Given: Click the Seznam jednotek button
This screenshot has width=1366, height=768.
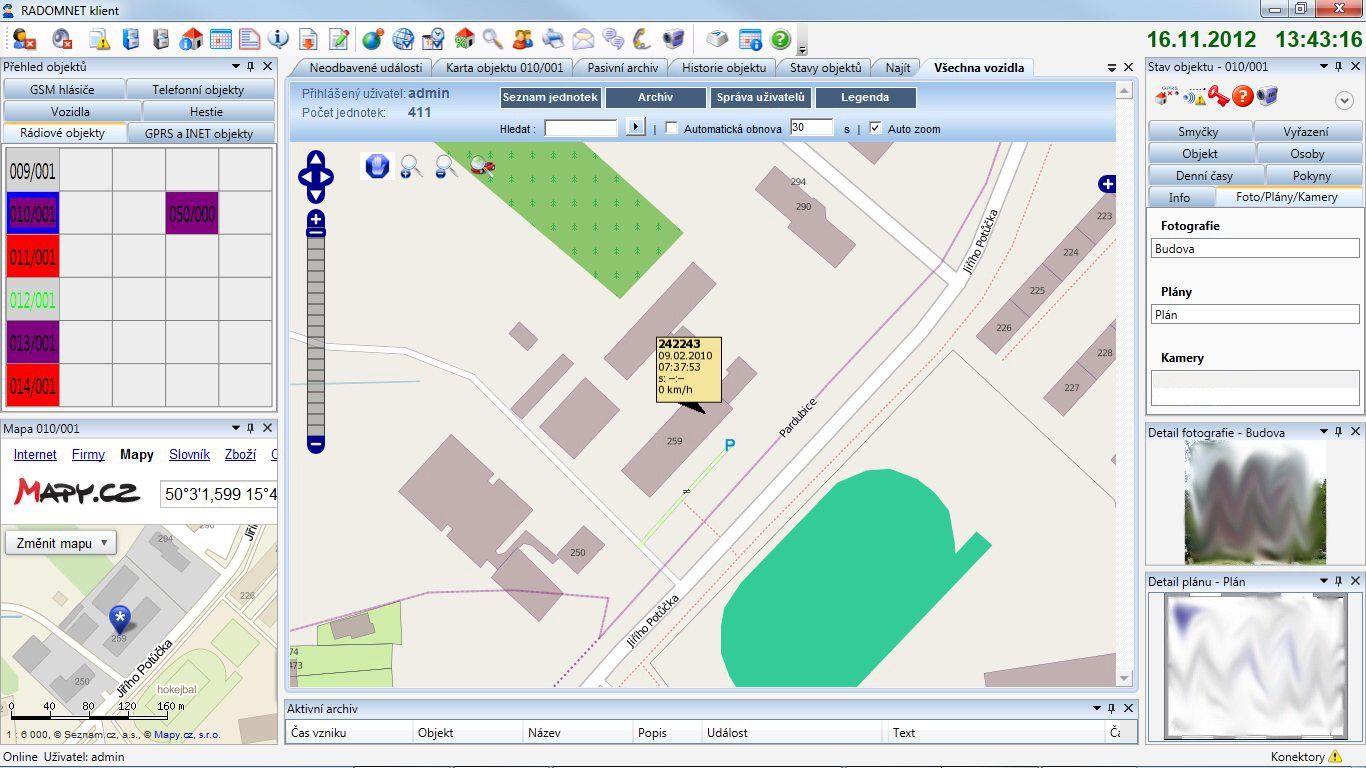Looking at the screenshot, I should [550, 98].
